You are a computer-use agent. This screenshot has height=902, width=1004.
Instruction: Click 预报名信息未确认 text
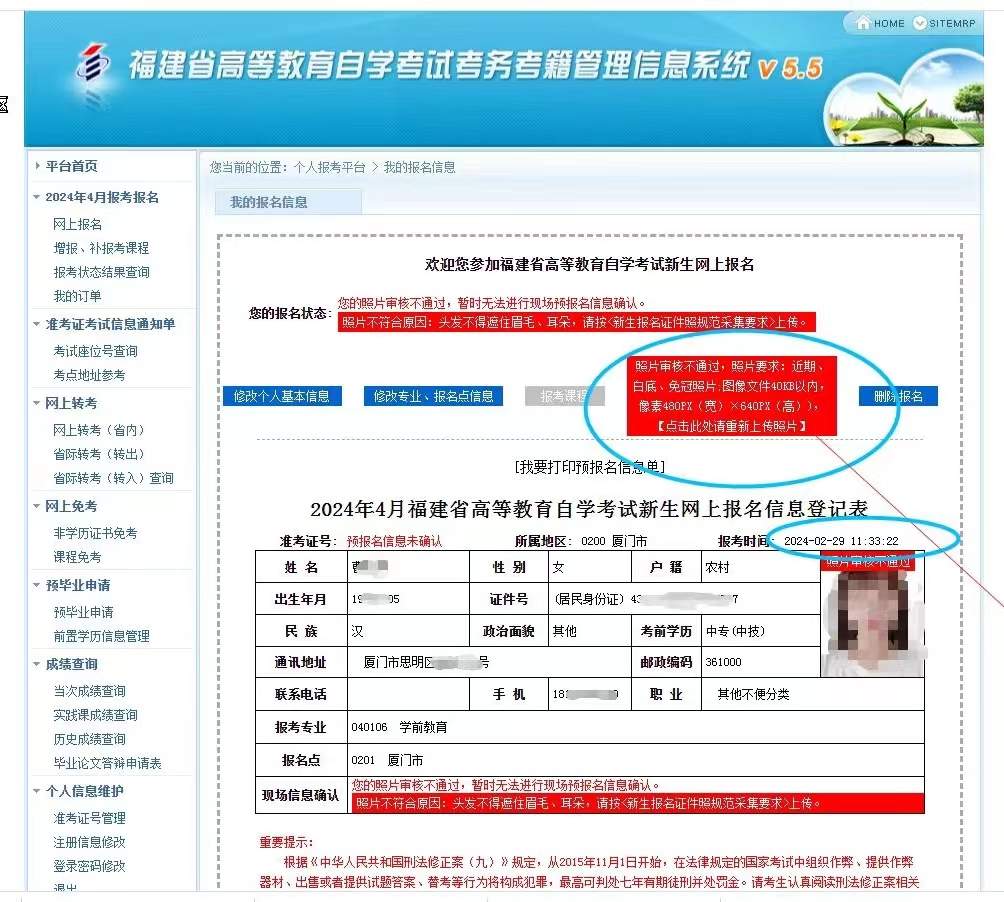pyautogui.click(x=394, y=542)
